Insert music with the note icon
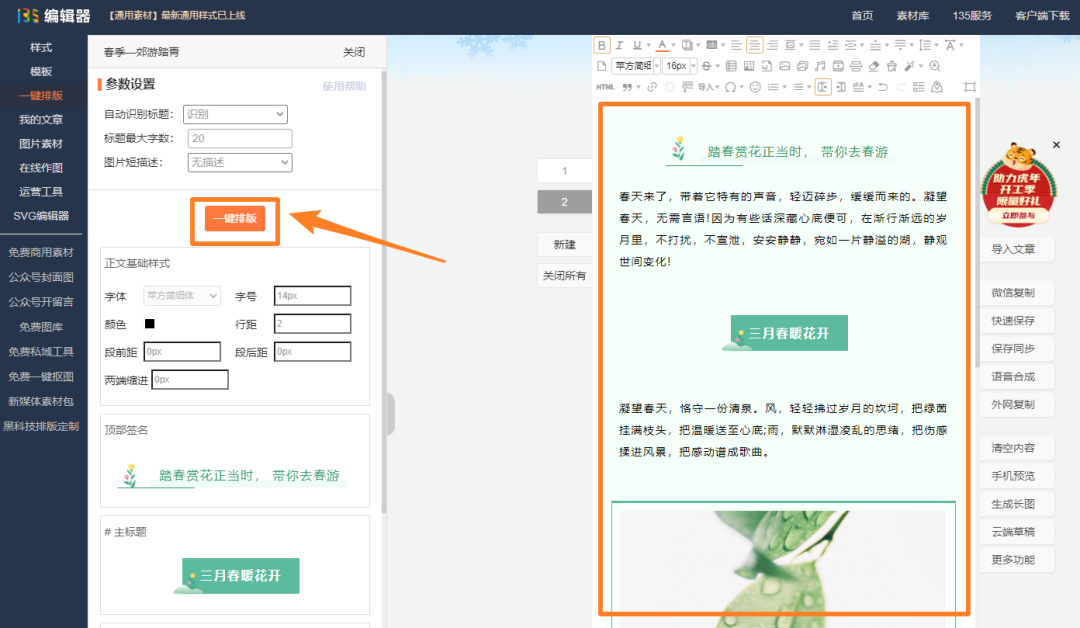1080x628 pixels. [820, 66]
